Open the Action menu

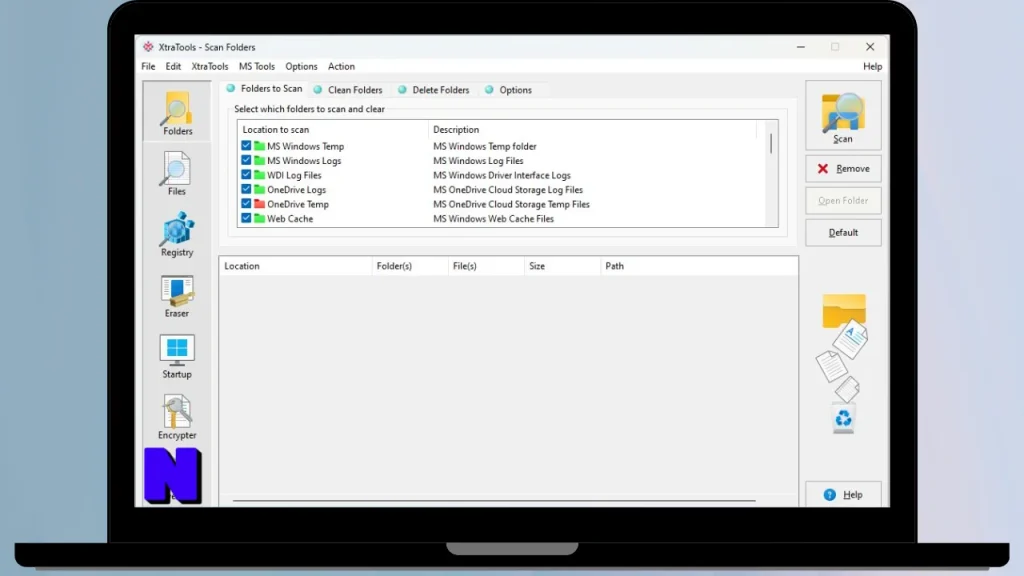pos(341,67)
